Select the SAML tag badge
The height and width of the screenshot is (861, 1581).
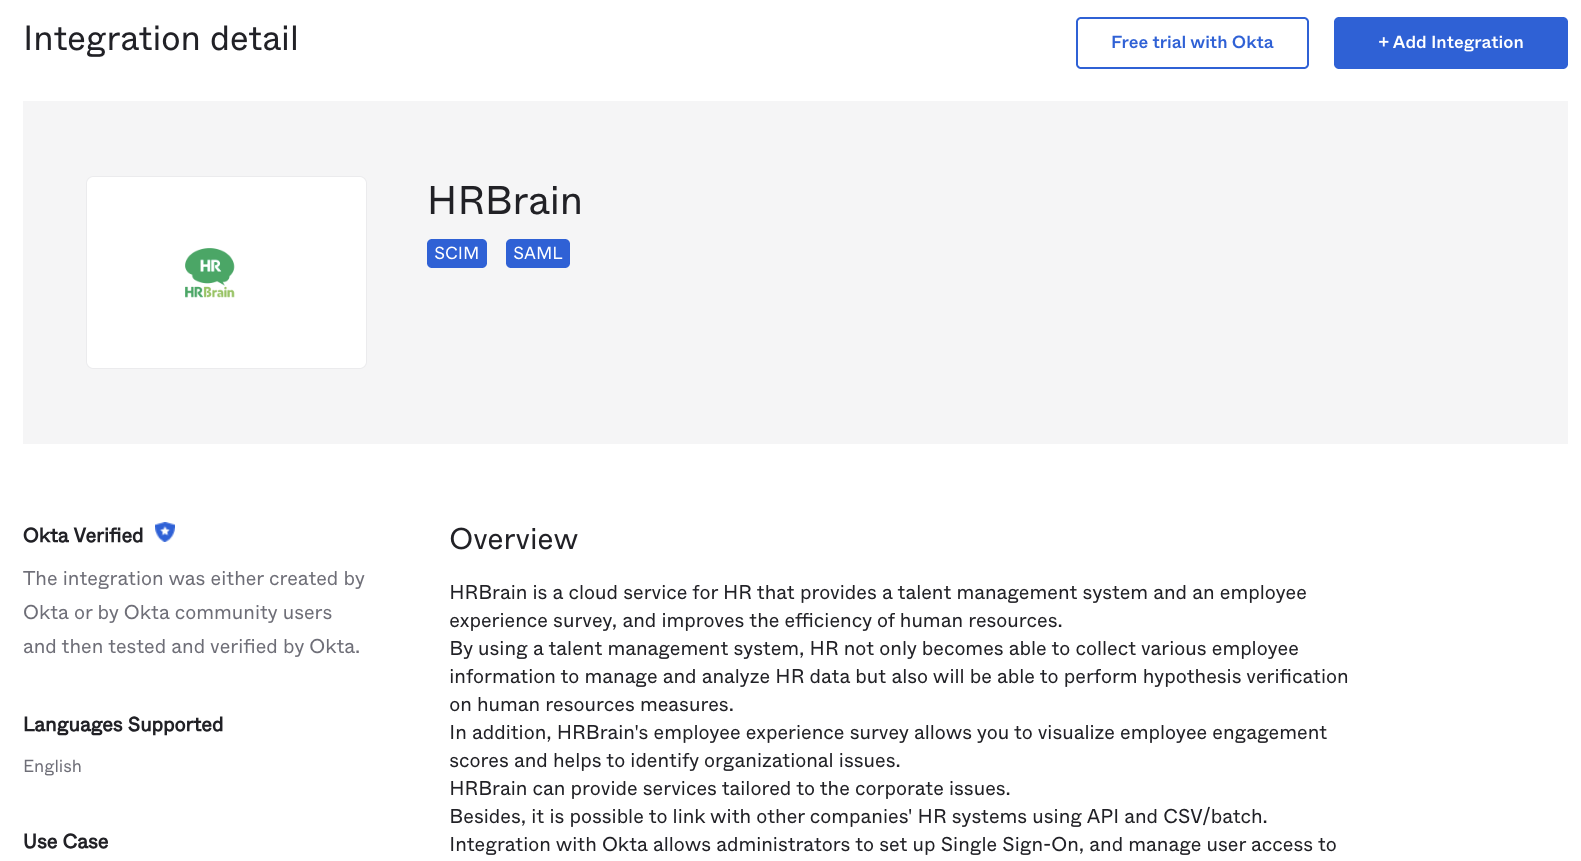click(x=537, y=254)
